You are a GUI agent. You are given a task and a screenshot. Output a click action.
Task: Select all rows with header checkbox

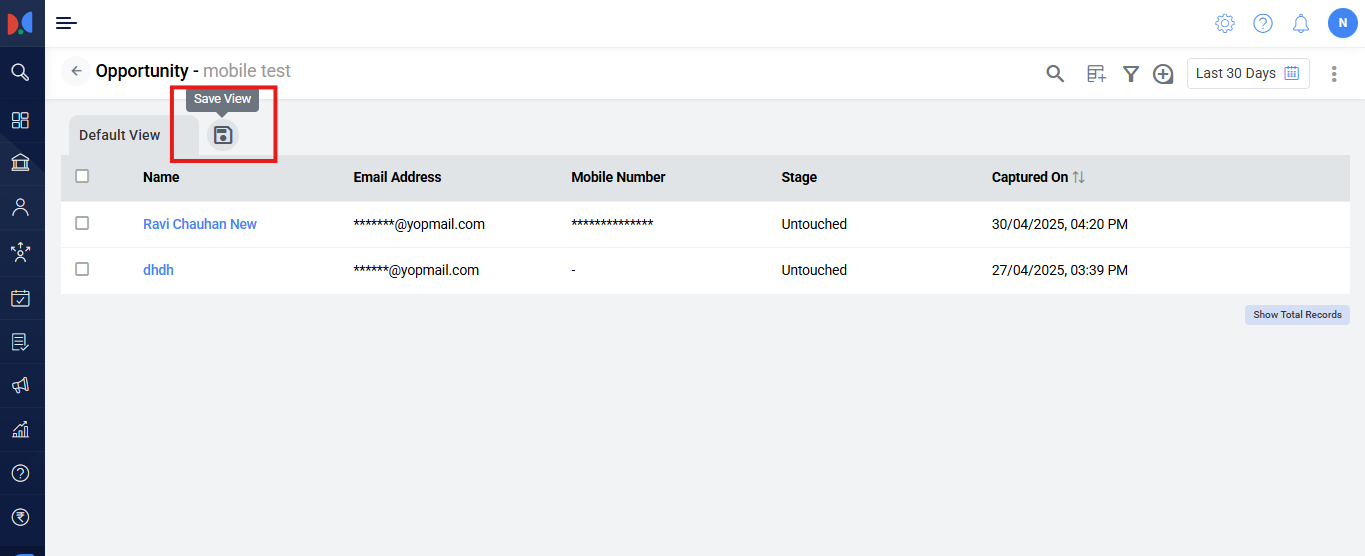(82, 176)
